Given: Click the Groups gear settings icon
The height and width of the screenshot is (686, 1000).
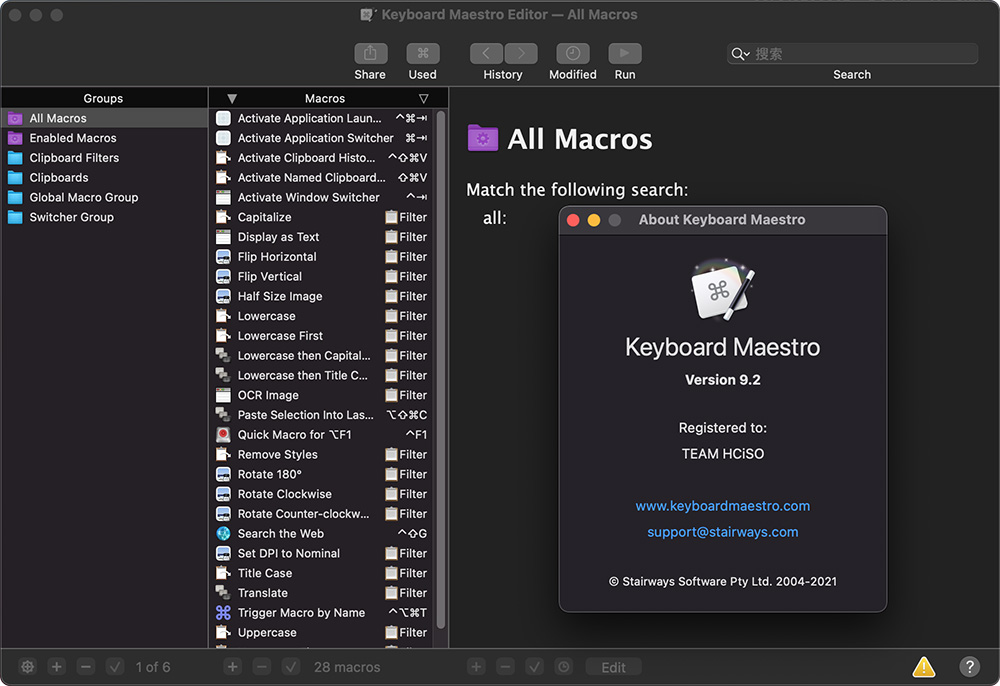Looking at the screenshot, I should (27, 667).
